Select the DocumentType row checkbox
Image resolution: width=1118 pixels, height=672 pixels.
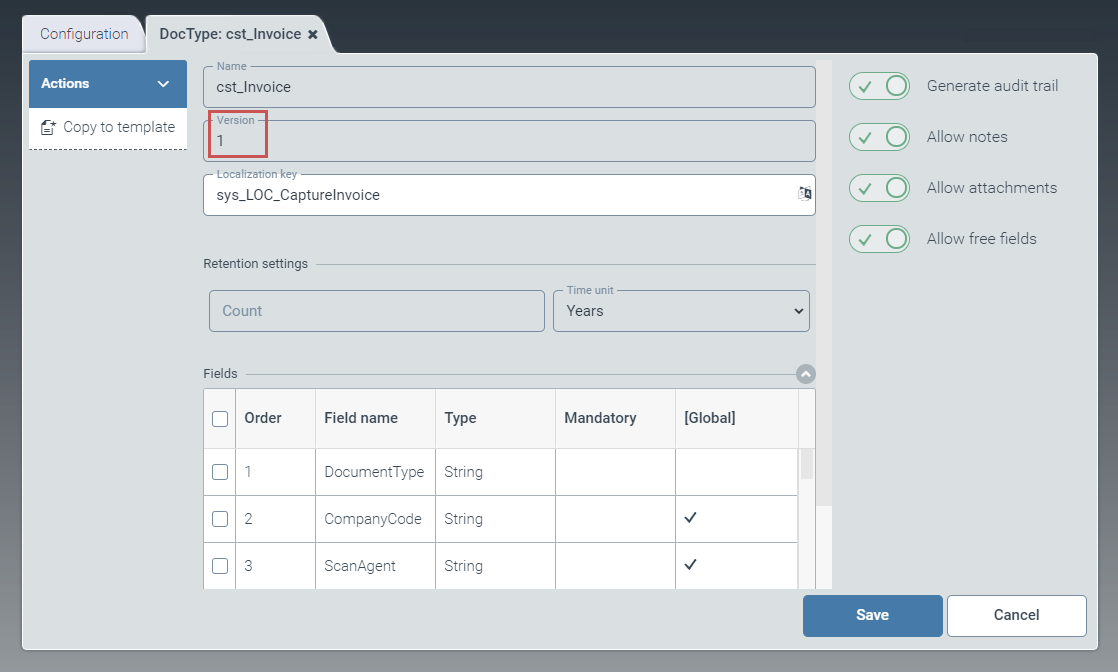220,472
